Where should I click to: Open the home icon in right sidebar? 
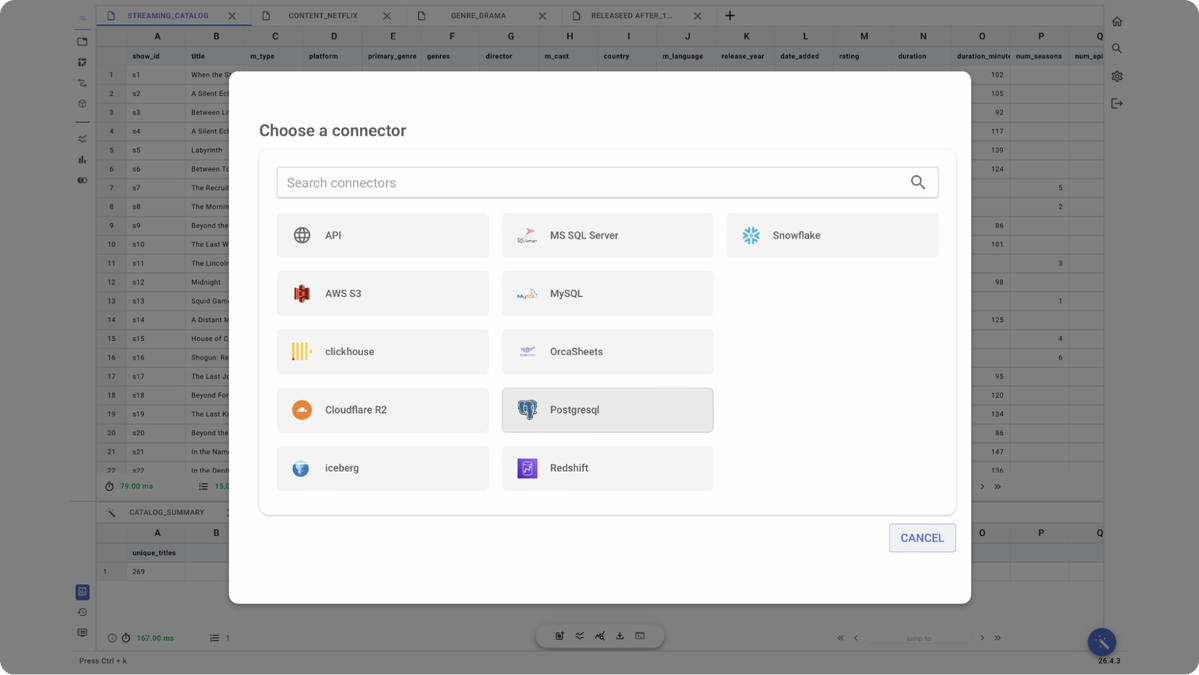(1117, 21)
